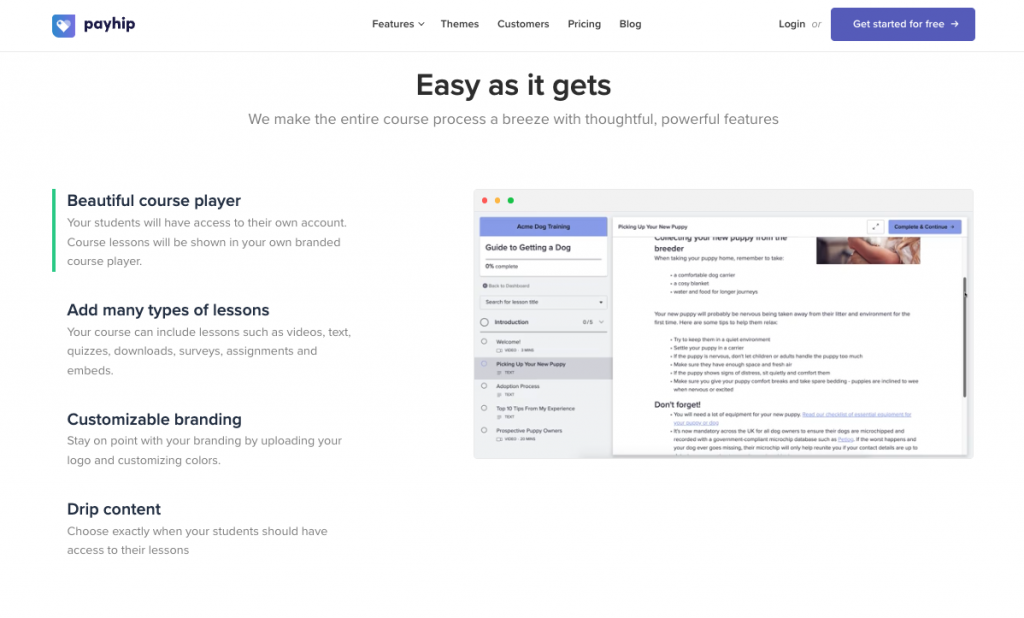This screenshot has width=1024, height=618.
Task: Toggle the Introduction section completion circle
Action: [x=485, y=322]
